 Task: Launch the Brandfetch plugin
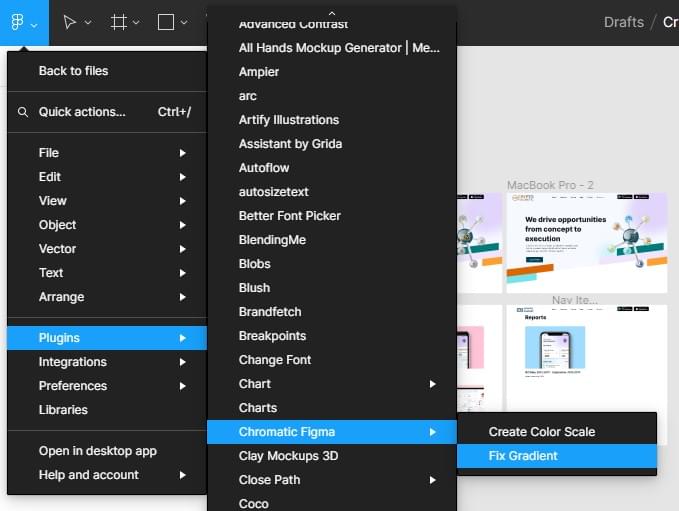(270, 312)
